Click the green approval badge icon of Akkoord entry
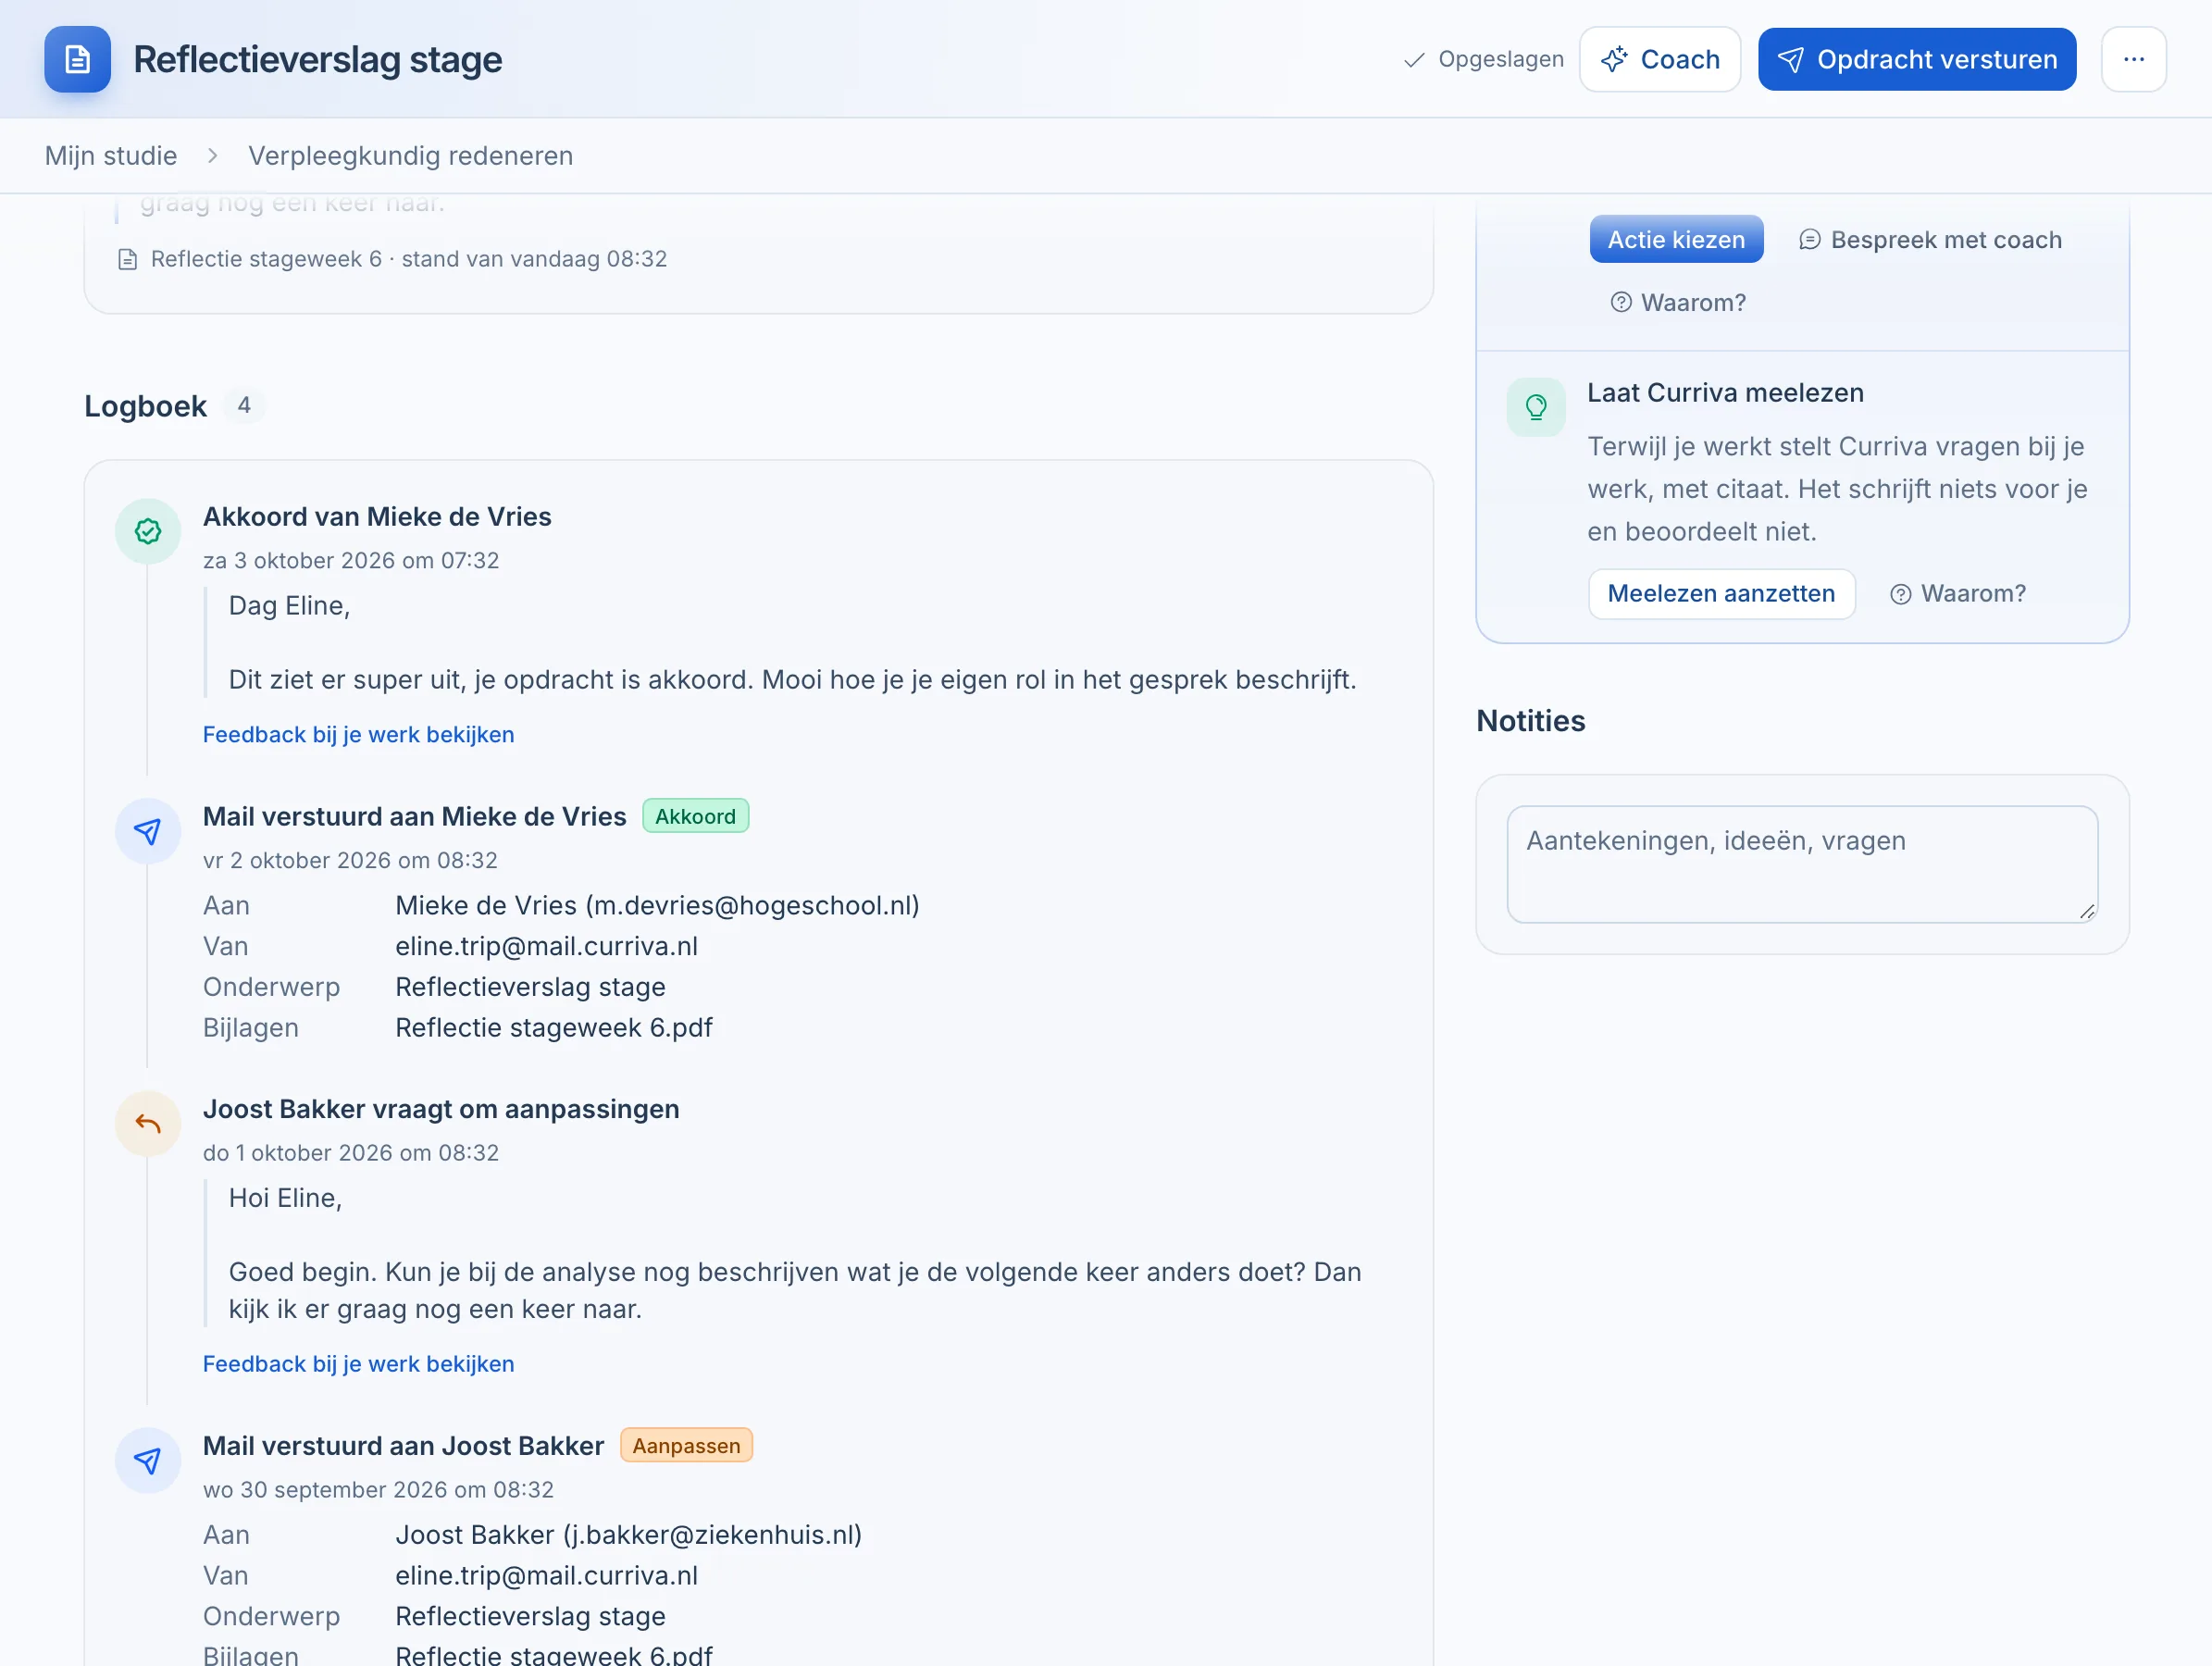Image resolution: width=2212 pixels, height=1666 pixels. 148,531
